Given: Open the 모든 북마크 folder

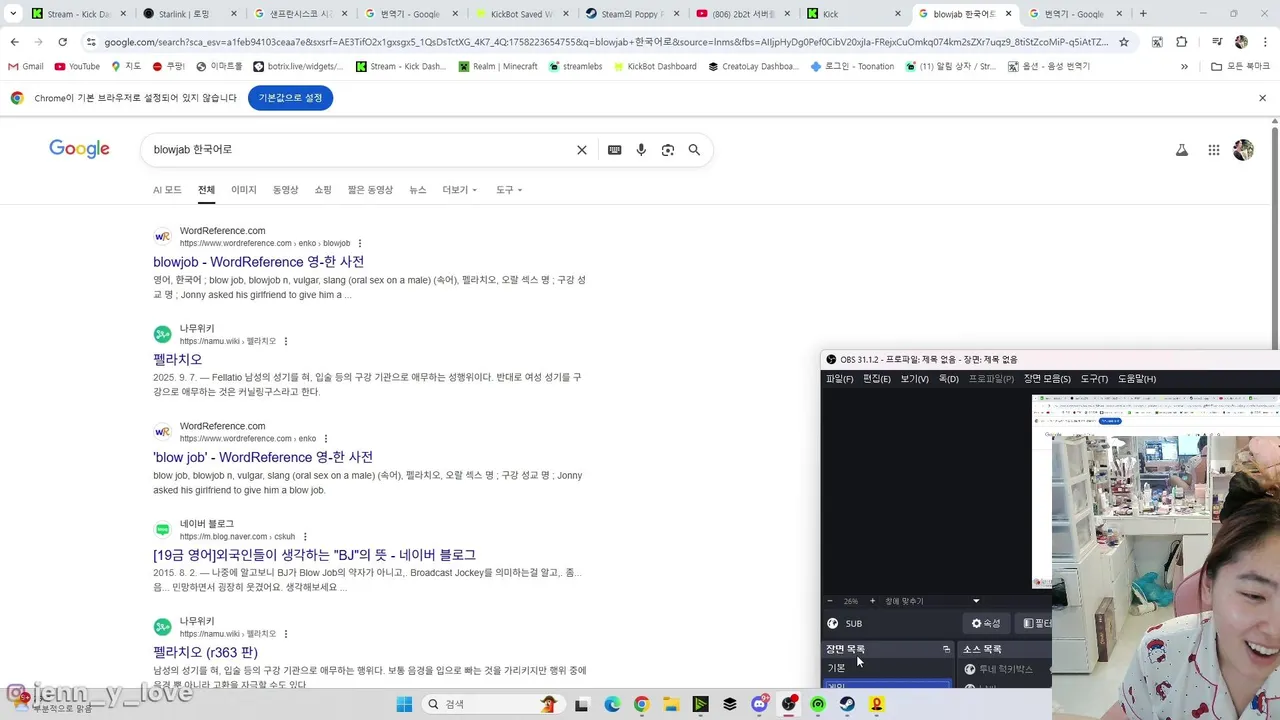Looking at the screenshot, I should coord(1241,66).
